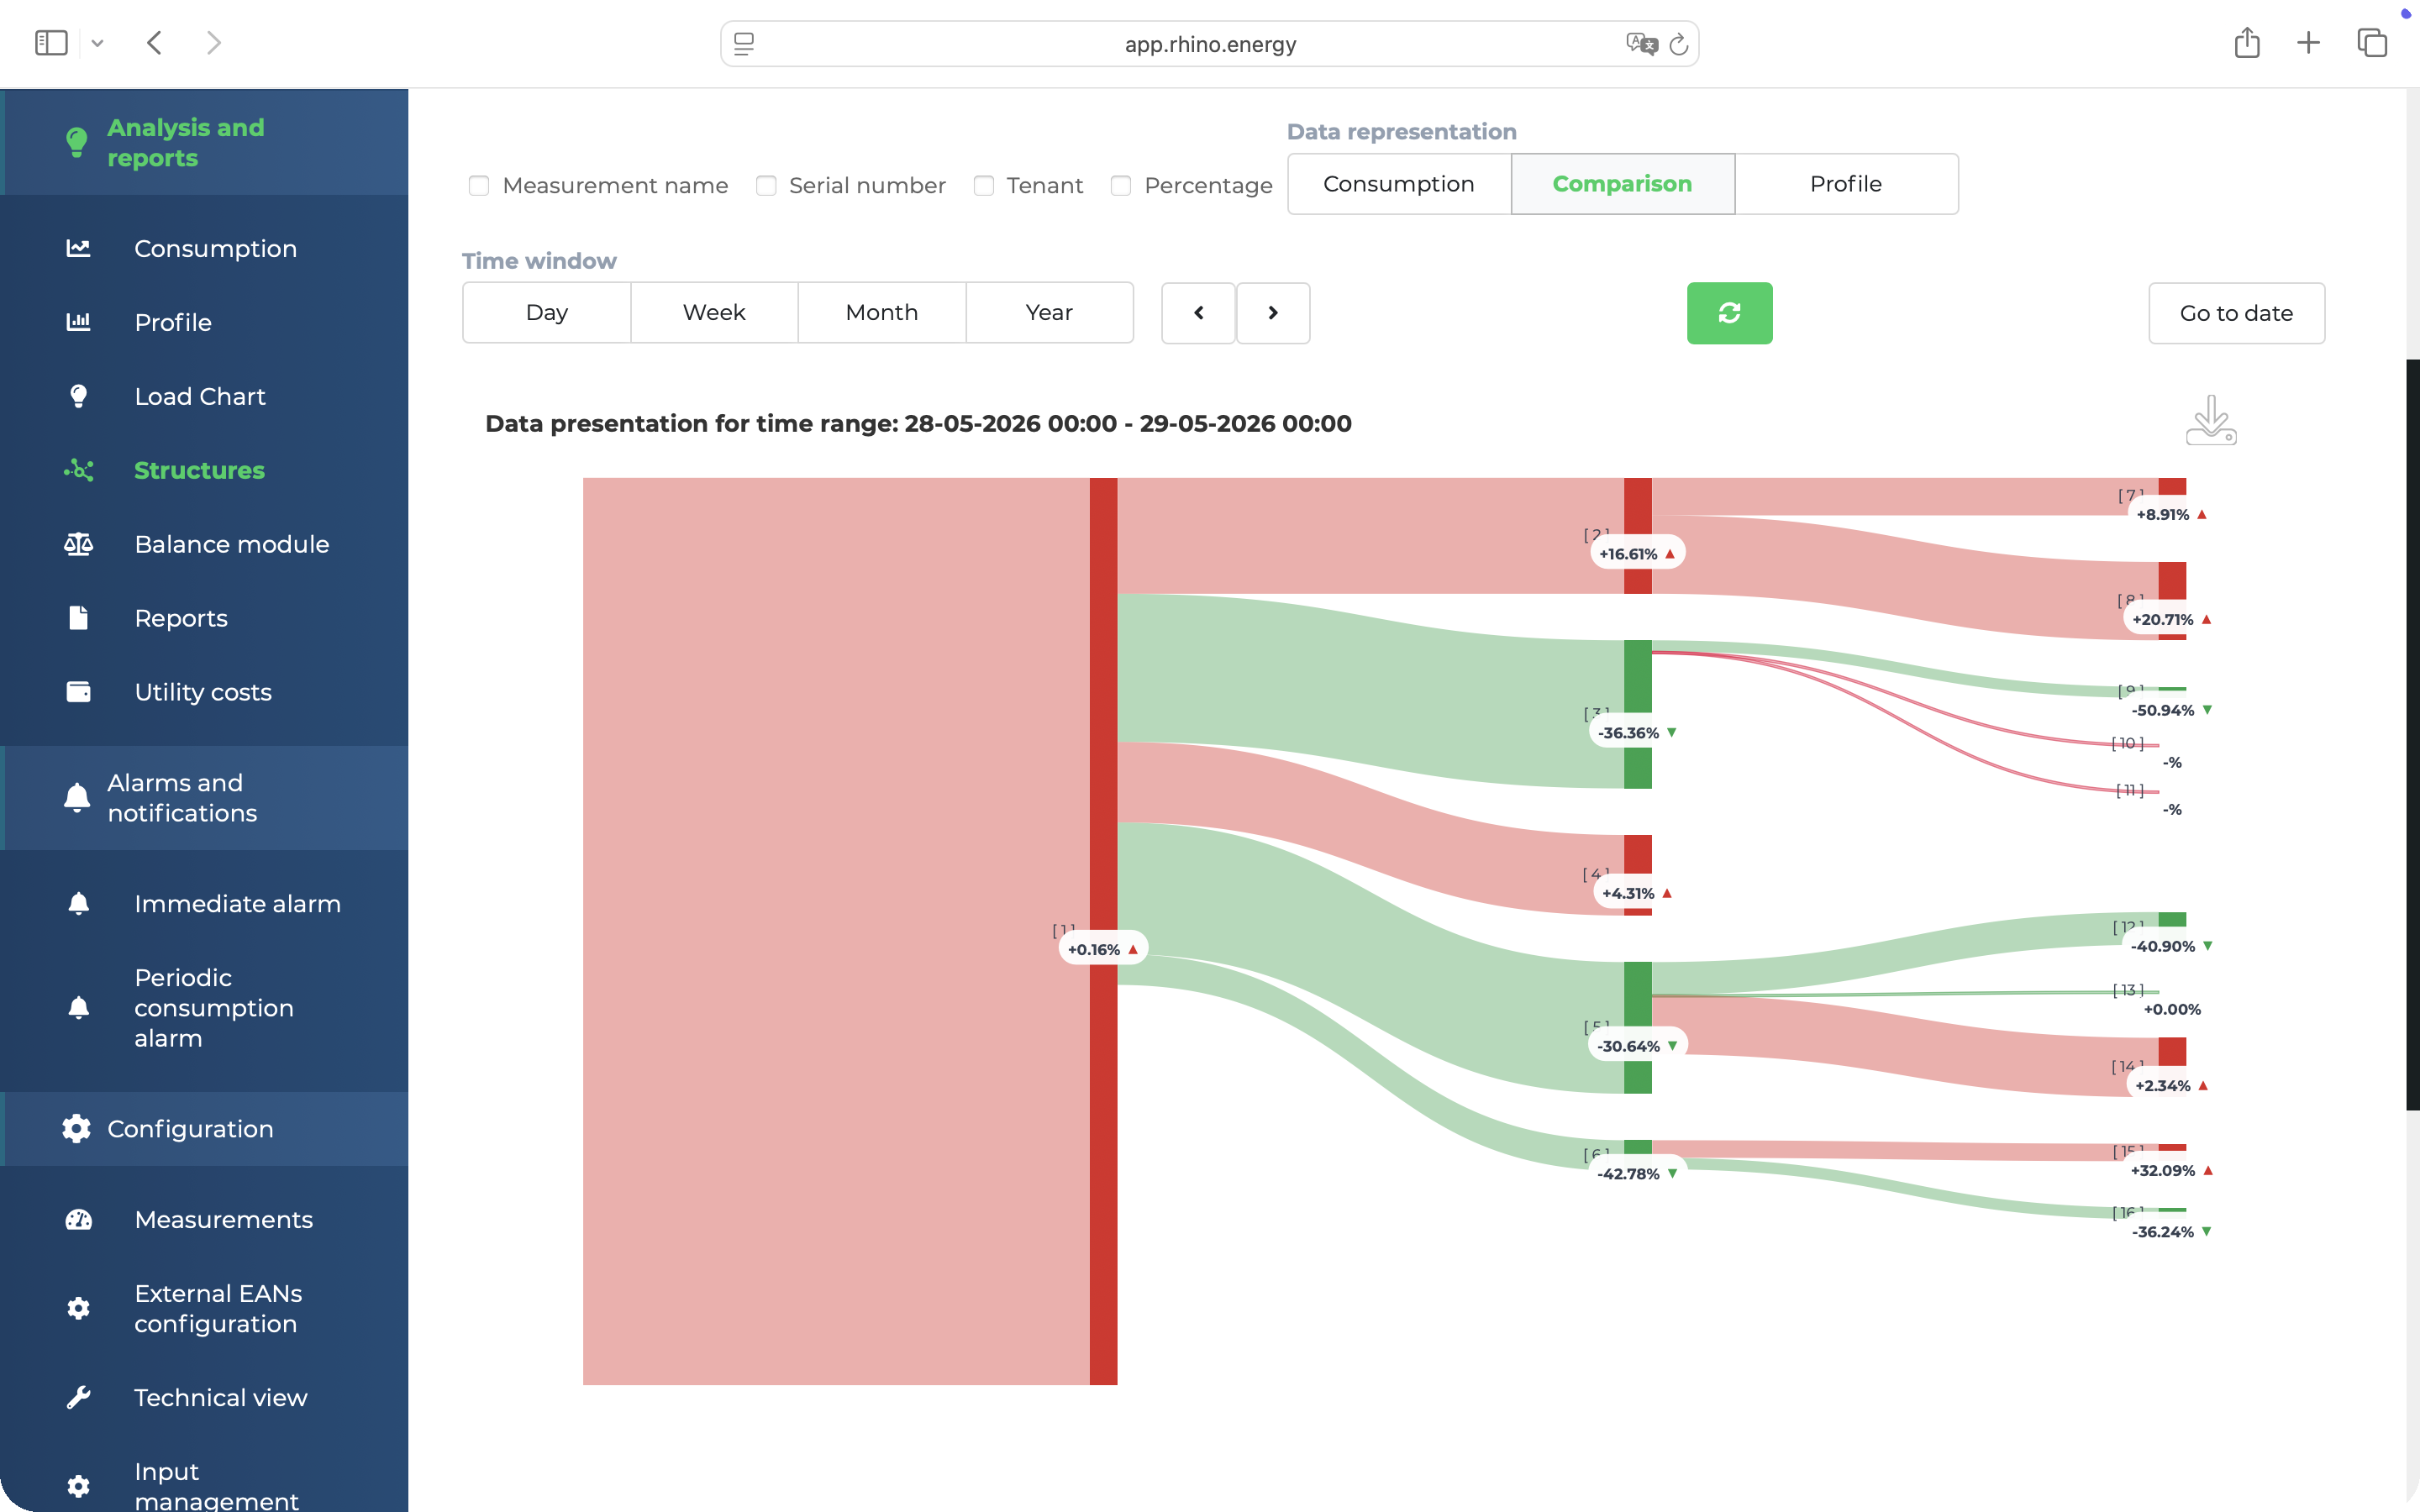Click the translate icon in address bar
Screen dimensions: 2420x1512
tap(1641, 44)
